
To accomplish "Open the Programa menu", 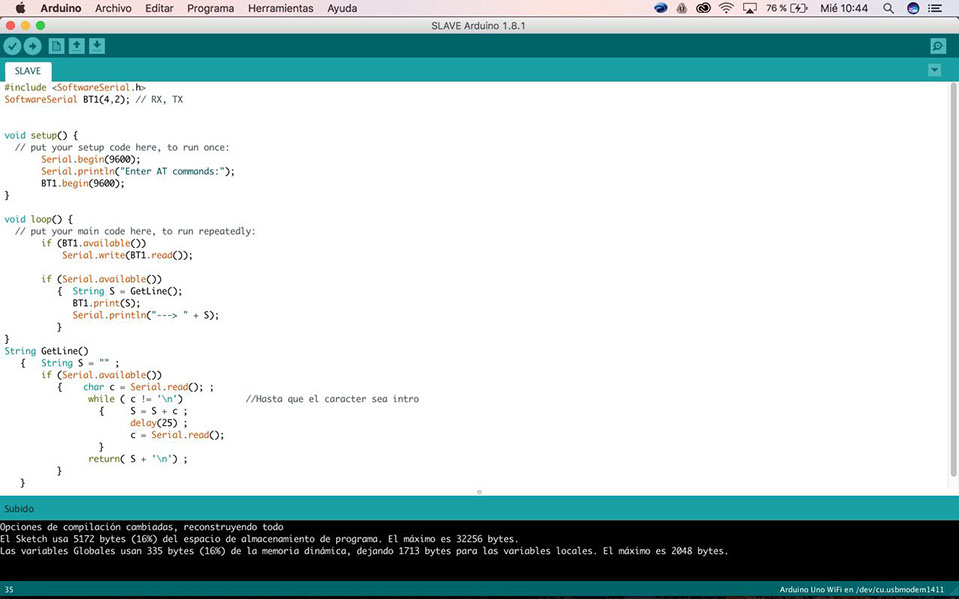I will [210, 8].
